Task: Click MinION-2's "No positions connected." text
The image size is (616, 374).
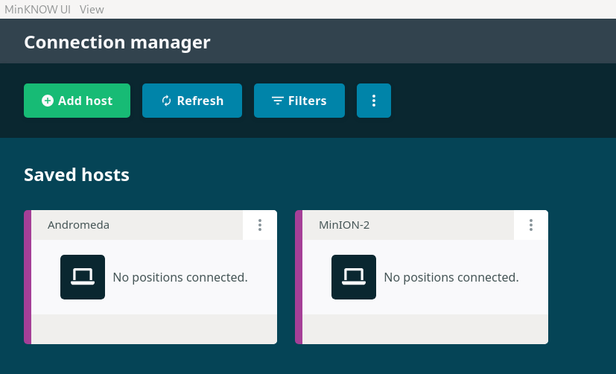Action: (x=451, y=277)
